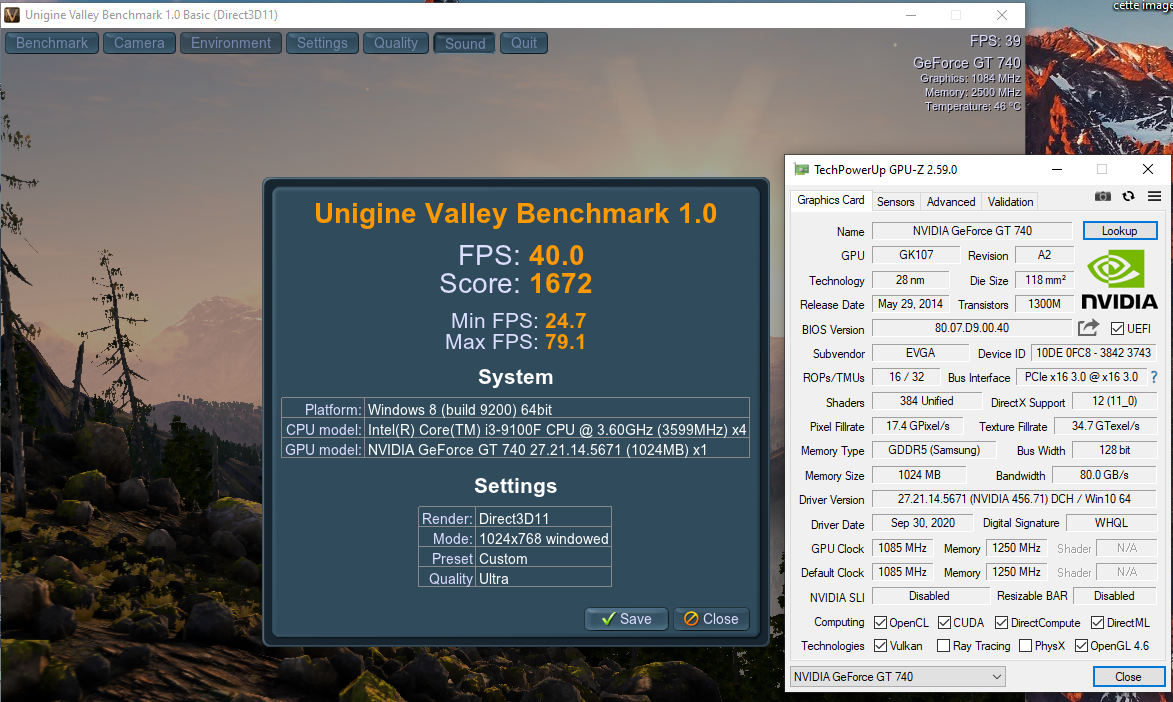Image resolution: width=1173 pixels, height=702 pixels.
Task: Click the CPU model row in System table
Action: point(515,430)
